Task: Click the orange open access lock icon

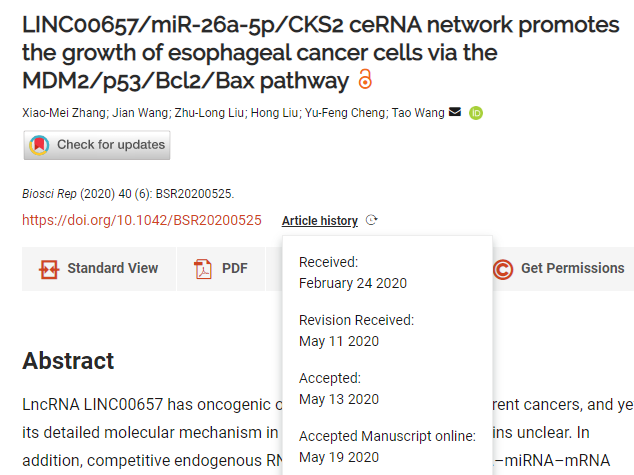Action: click(365, 79)
